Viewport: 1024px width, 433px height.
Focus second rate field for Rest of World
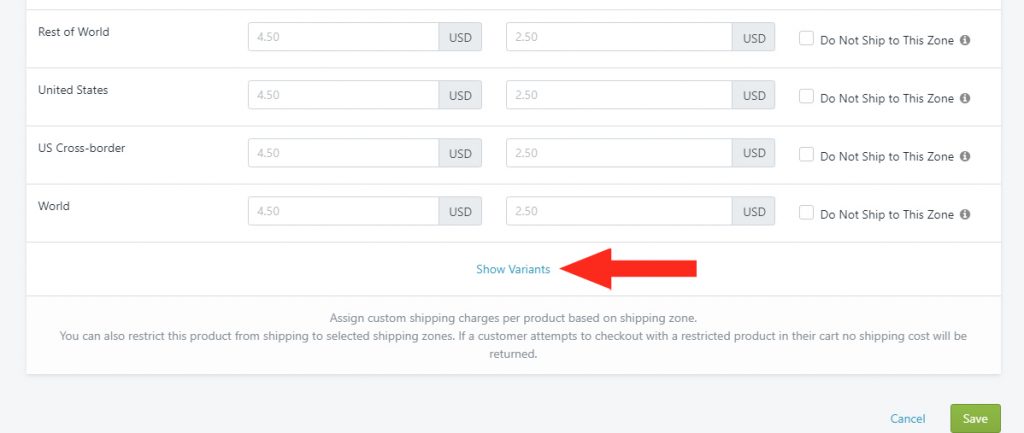pos(619,37)
